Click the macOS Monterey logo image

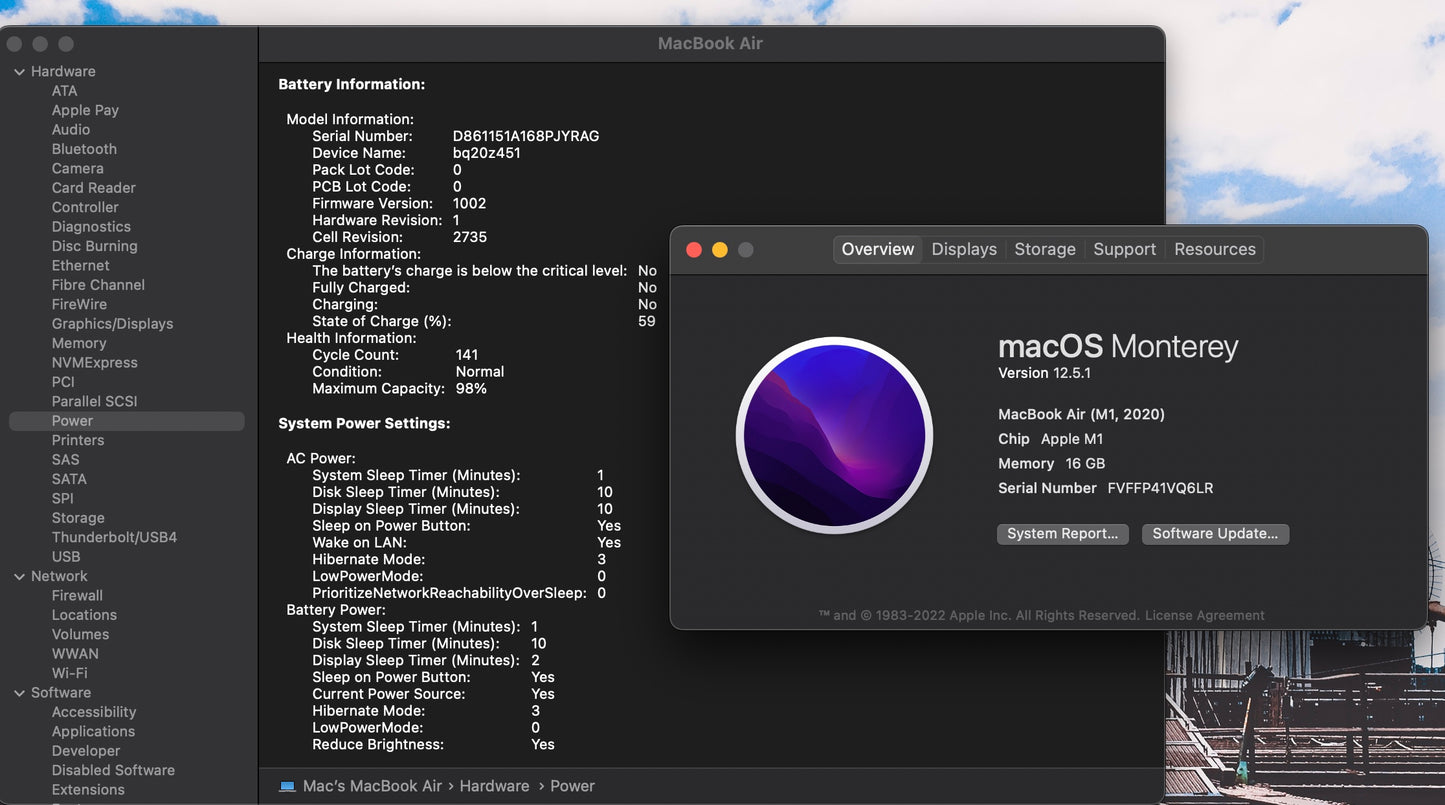tap(834, 435)
